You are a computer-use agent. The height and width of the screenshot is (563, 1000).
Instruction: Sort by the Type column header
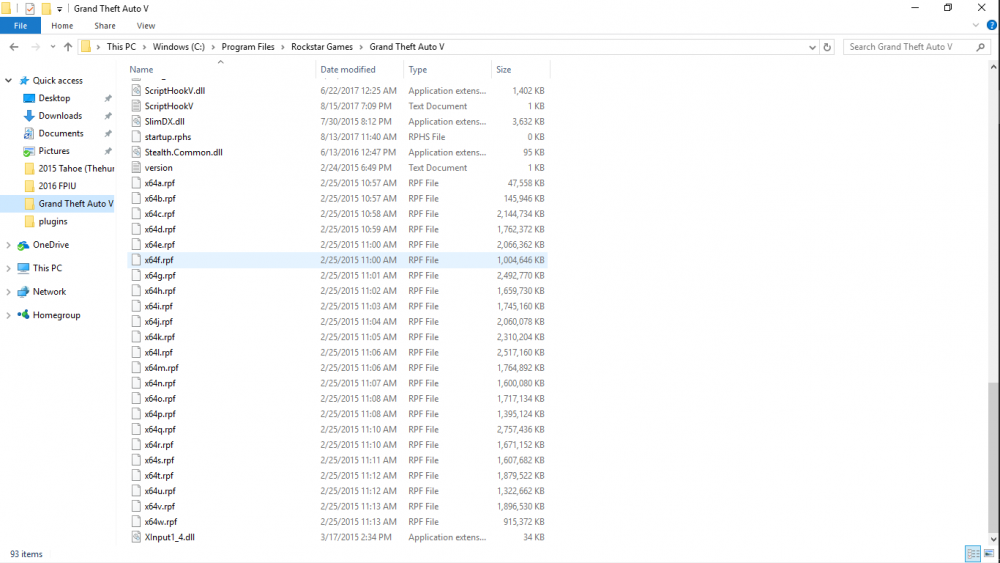click(418, 69)
